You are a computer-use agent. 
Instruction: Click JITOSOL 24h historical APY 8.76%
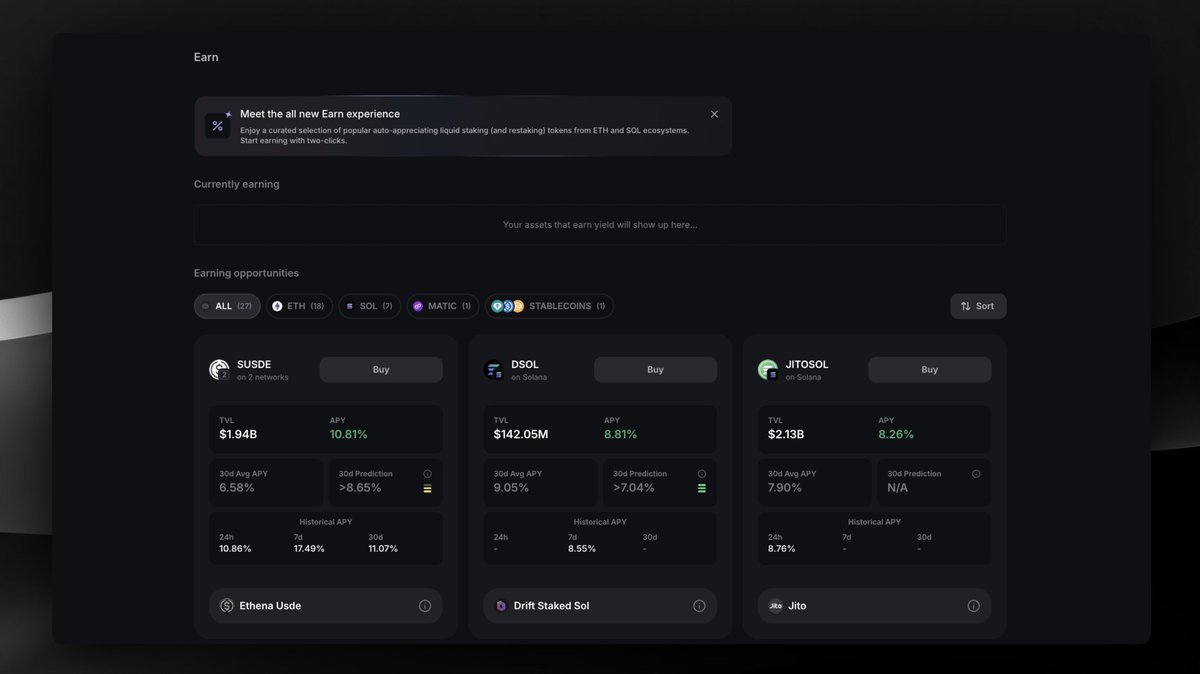click(782, 549)
